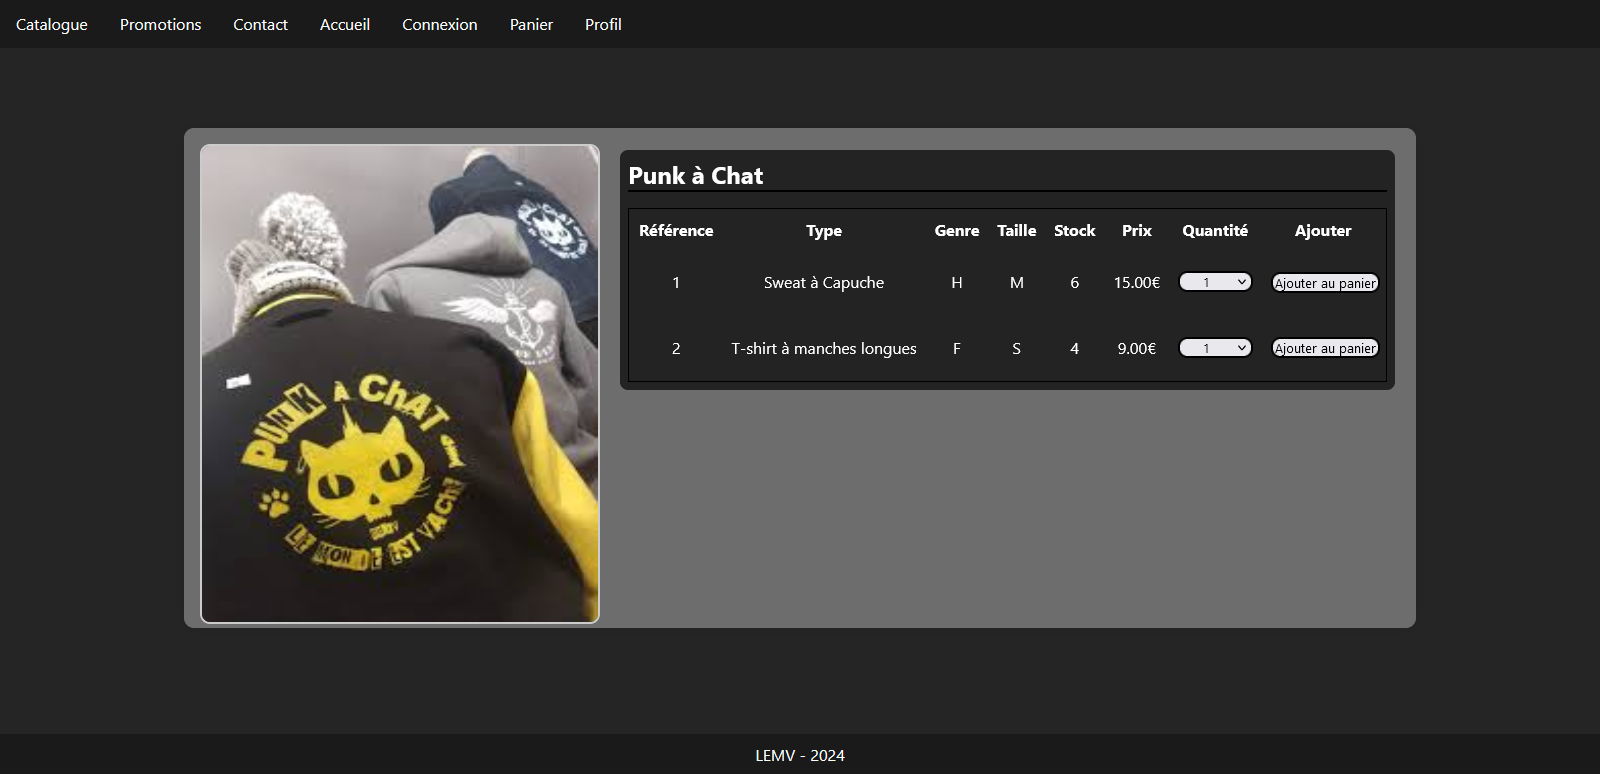Go to the Promotions page
Screen dimensions: 1600x774
160,24
